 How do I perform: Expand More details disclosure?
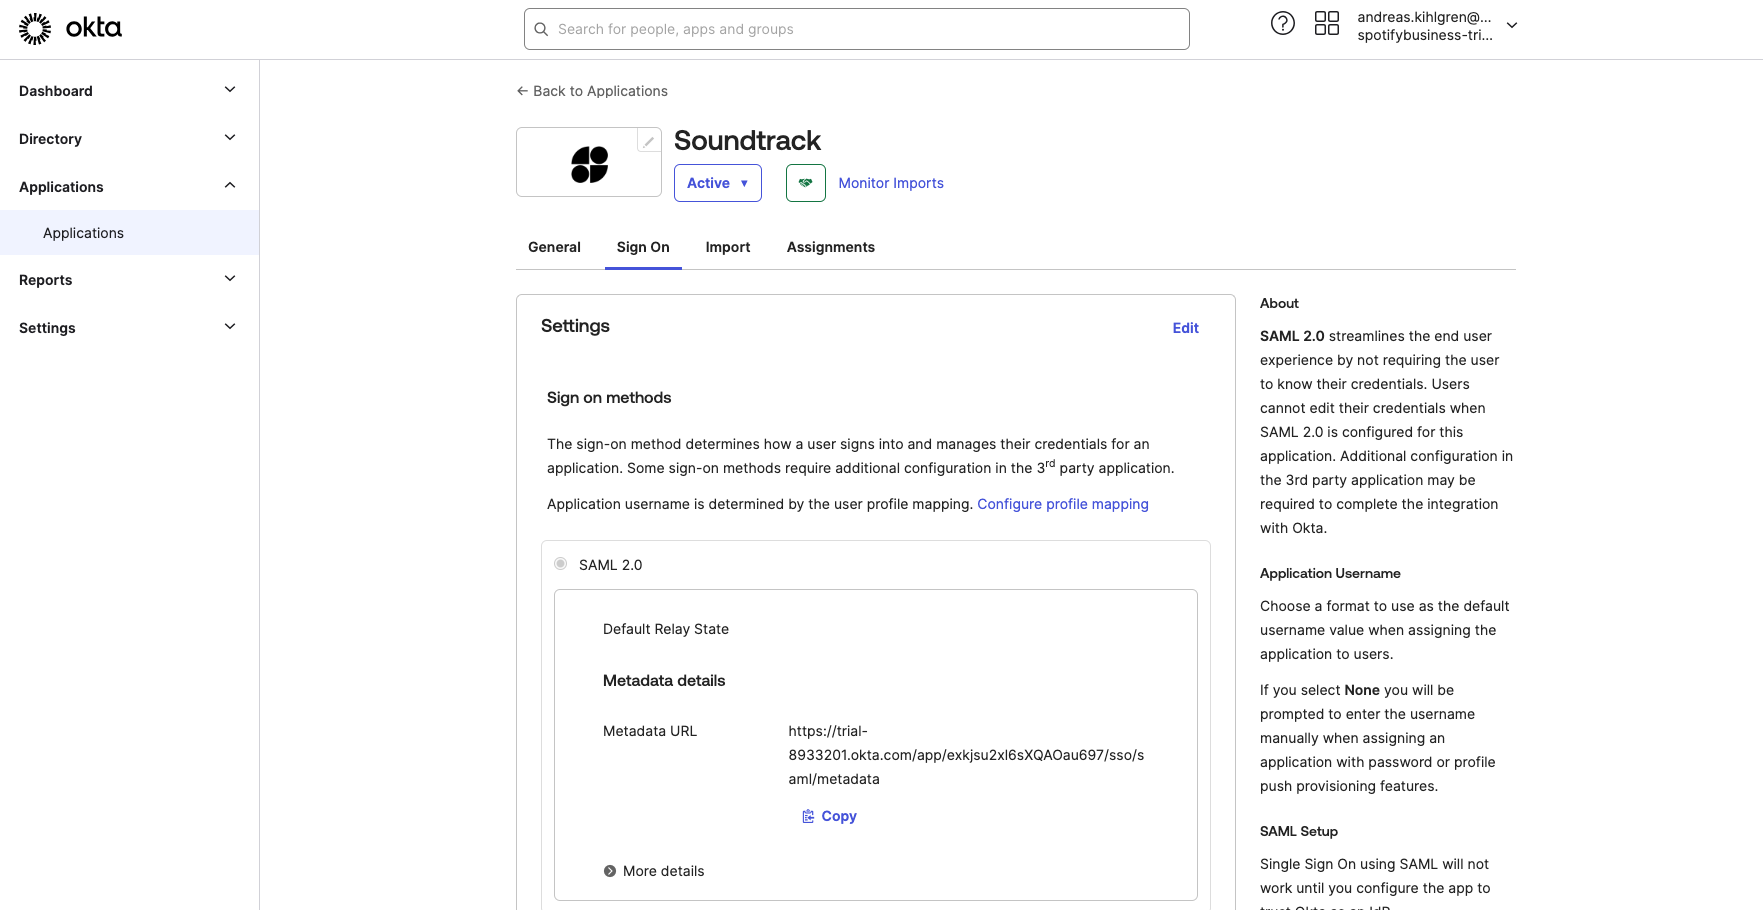click(654, 871)
